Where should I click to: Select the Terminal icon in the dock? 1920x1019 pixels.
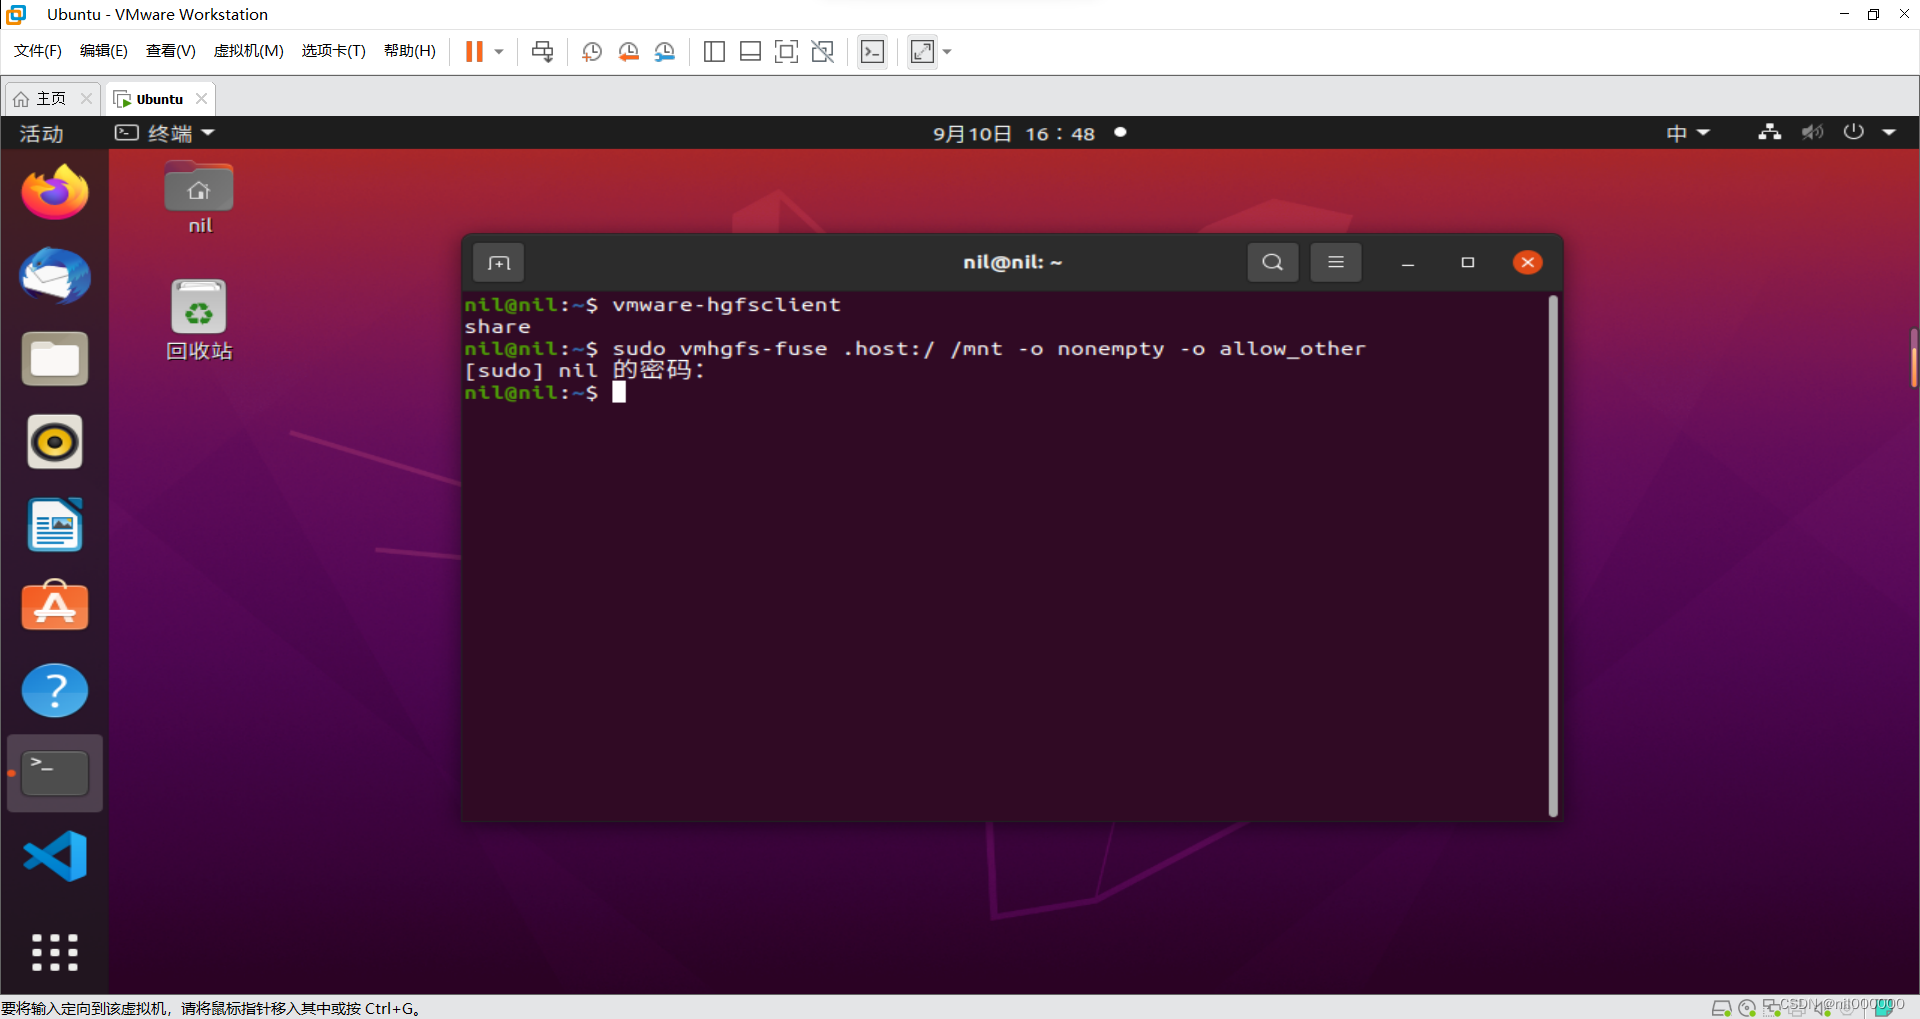pos(55,773)
